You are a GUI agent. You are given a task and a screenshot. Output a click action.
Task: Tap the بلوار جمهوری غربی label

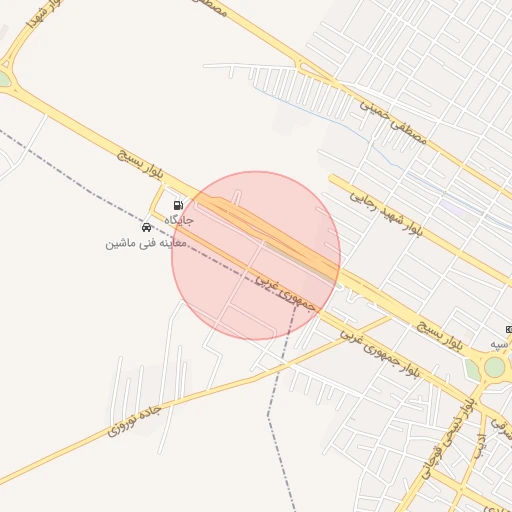[x=380, y=354]
